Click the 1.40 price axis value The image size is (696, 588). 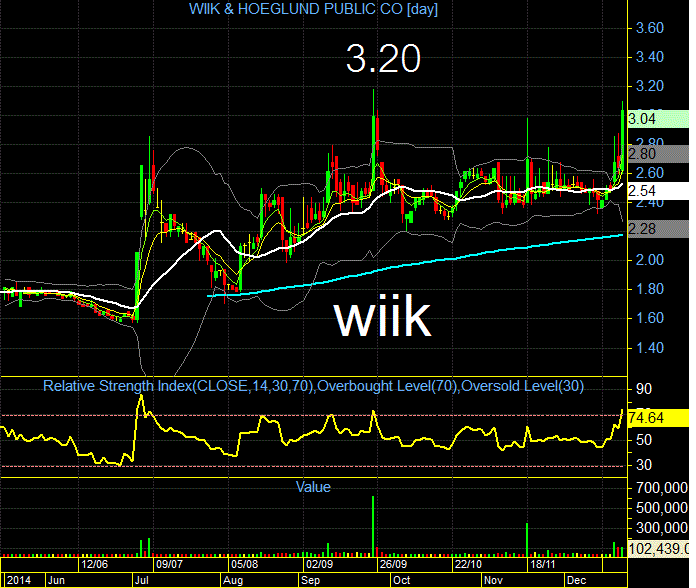[x=649, y=348]
